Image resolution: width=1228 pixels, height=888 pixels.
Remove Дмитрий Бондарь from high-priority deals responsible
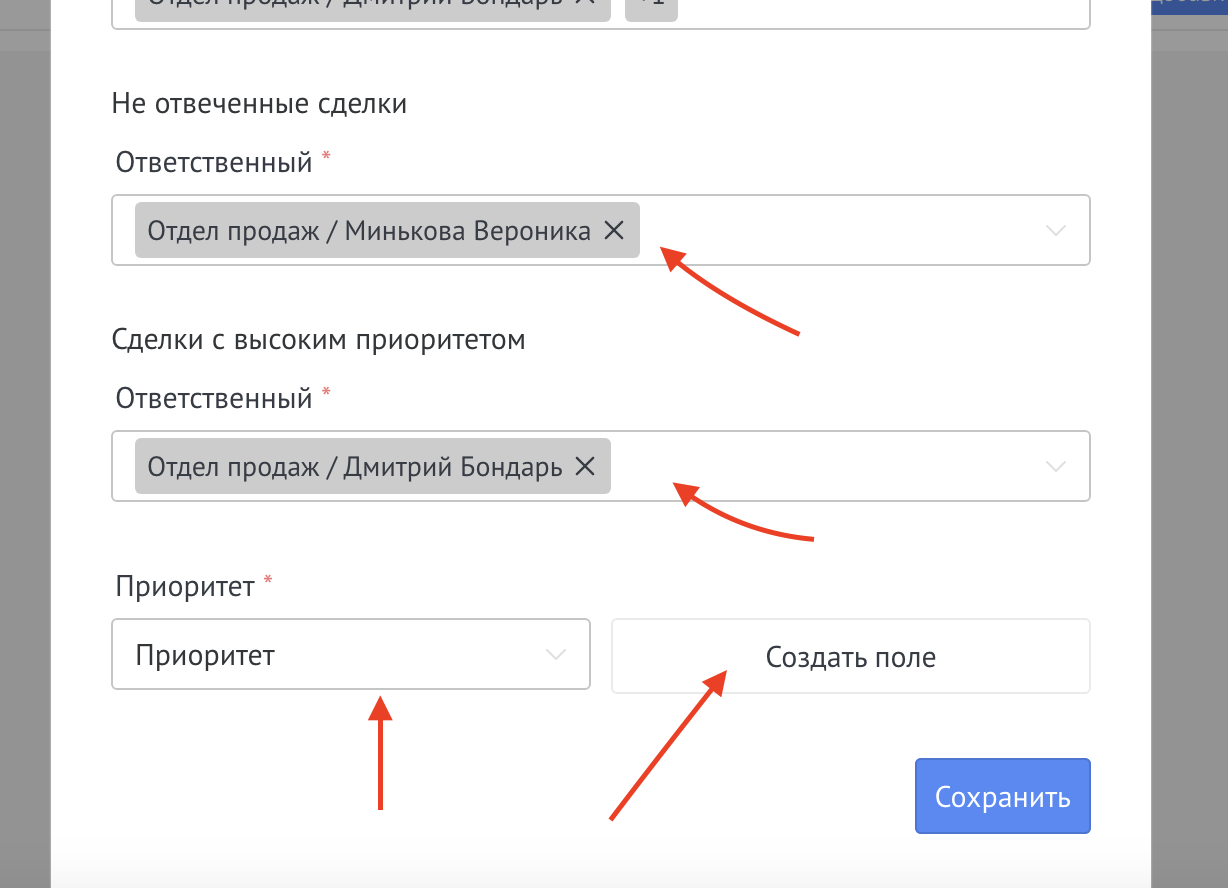[585, 466]
